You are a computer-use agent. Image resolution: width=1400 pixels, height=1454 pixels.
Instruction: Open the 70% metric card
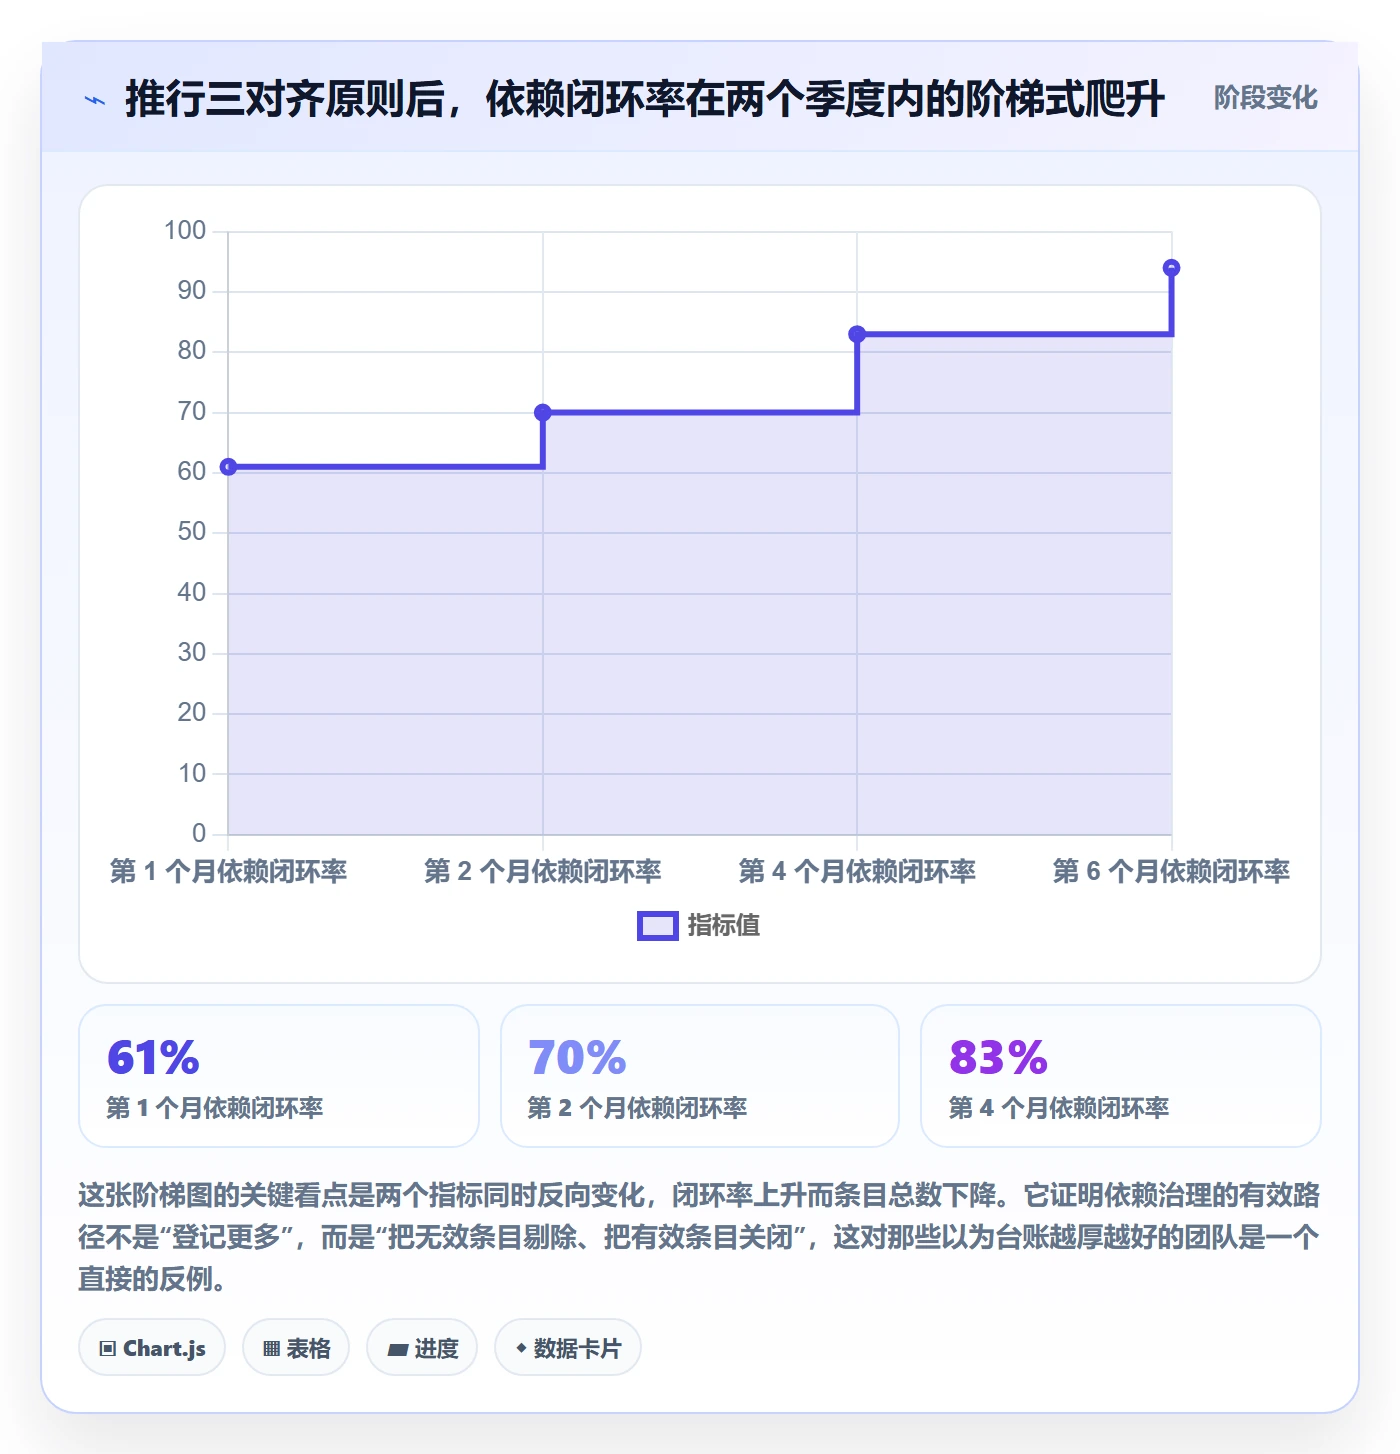pyautogui.click(x=700, y=1076)
